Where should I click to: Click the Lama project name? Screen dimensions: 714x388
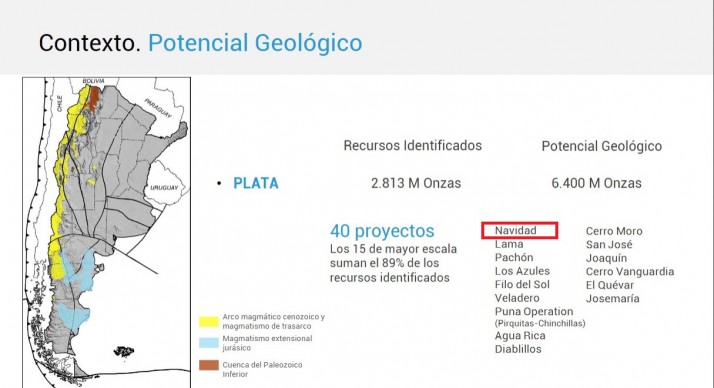point(509,244)
